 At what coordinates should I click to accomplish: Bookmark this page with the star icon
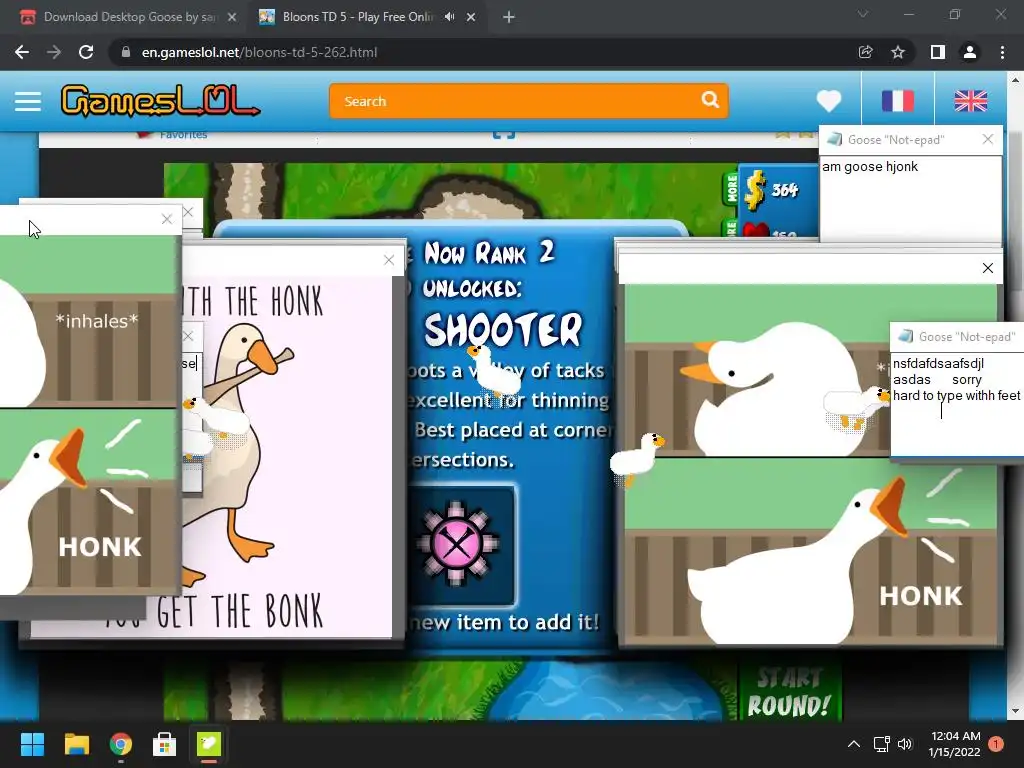coord(898,52)
